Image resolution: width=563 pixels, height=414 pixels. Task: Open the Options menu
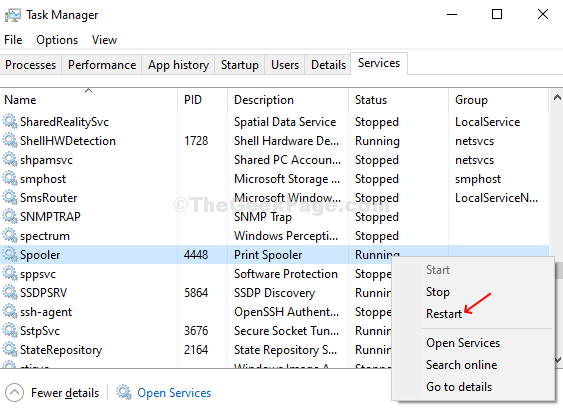57,40
